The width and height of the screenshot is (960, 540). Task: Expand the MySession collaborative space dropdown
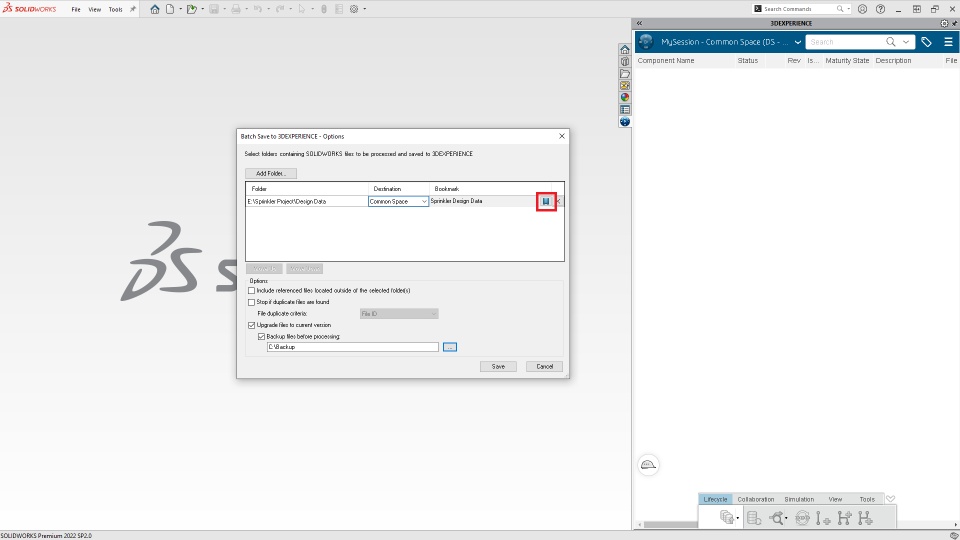tap(798, 42)
